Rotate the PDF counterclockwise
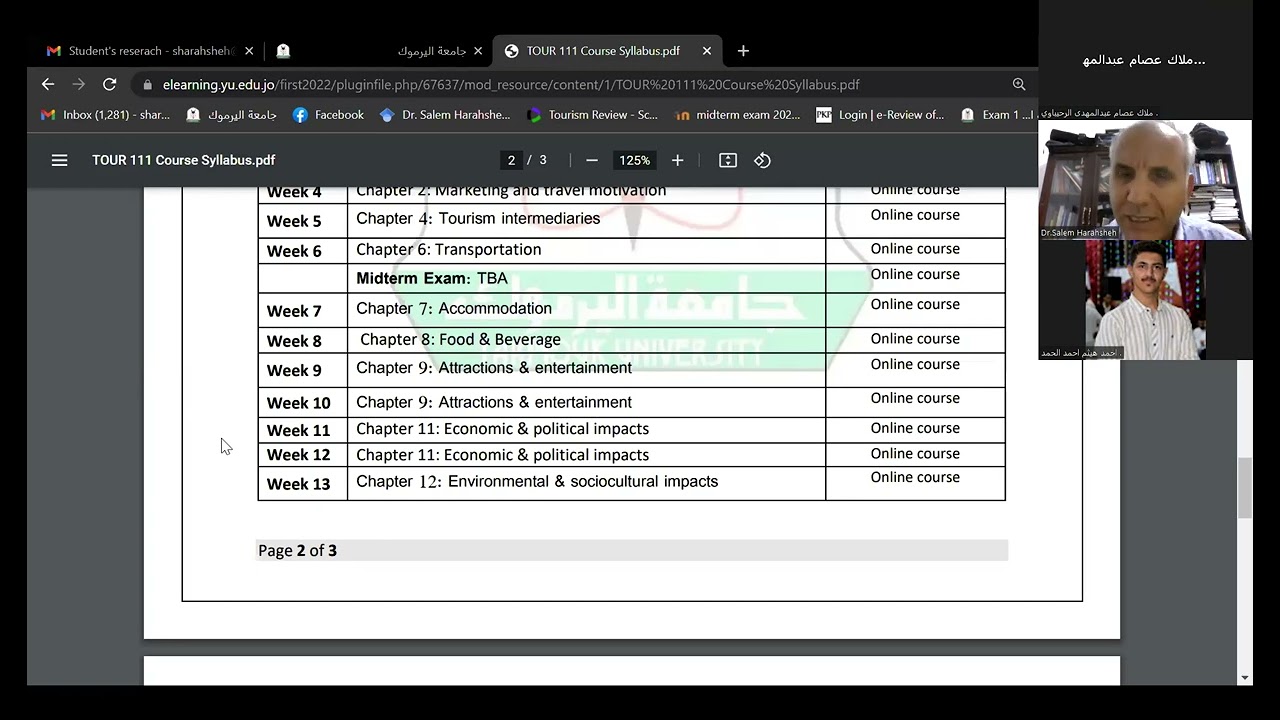 pos(763,160)
